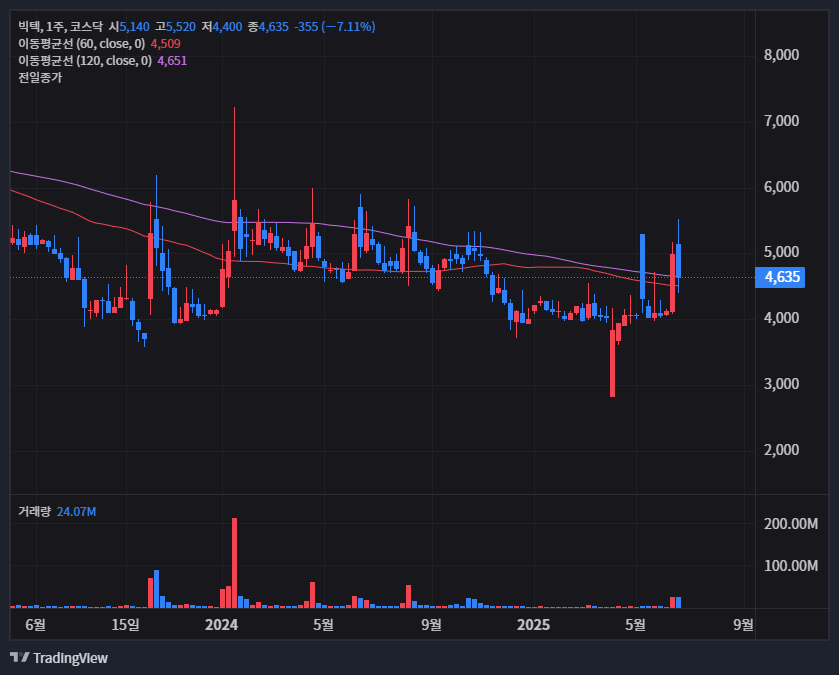Click the 5,000 price axis label
This screenshot has width=839, height=675.
pos(781,252)
